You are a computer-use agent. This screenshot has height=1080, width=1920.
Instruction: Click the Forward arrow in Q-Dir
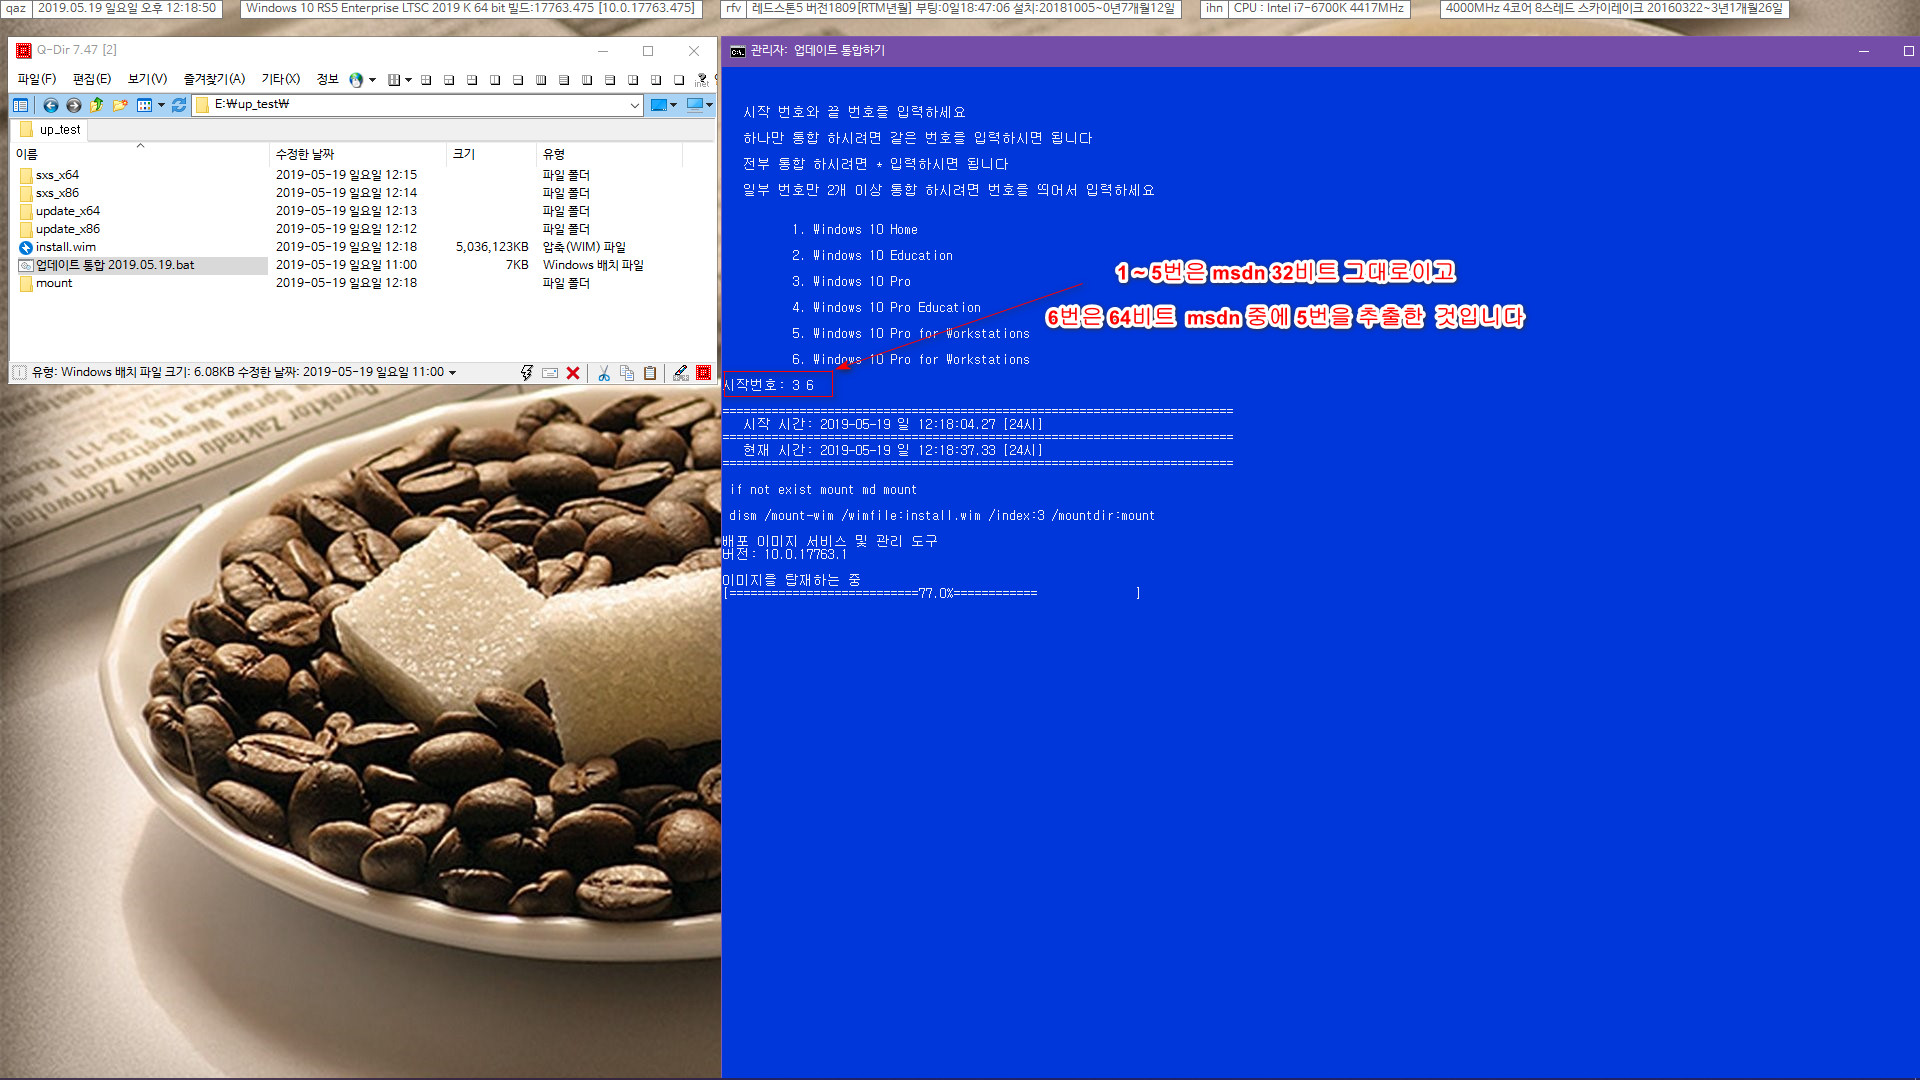click(x=73, y=105)
